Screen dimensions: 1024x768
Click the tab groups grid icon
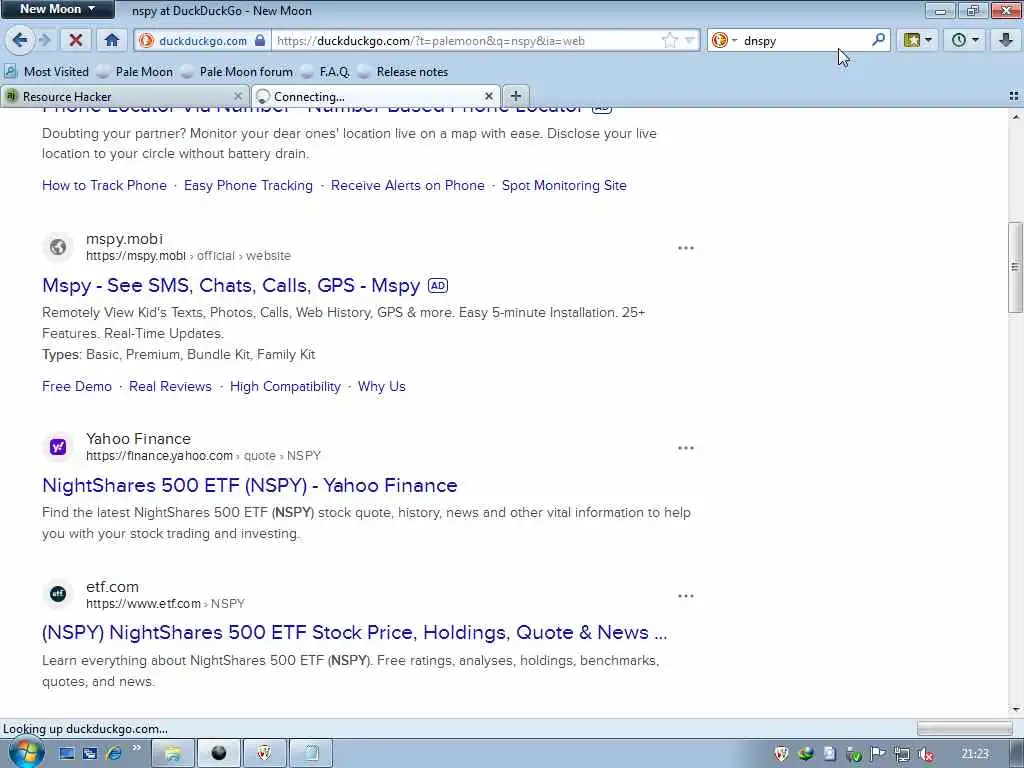(1014, 96)
